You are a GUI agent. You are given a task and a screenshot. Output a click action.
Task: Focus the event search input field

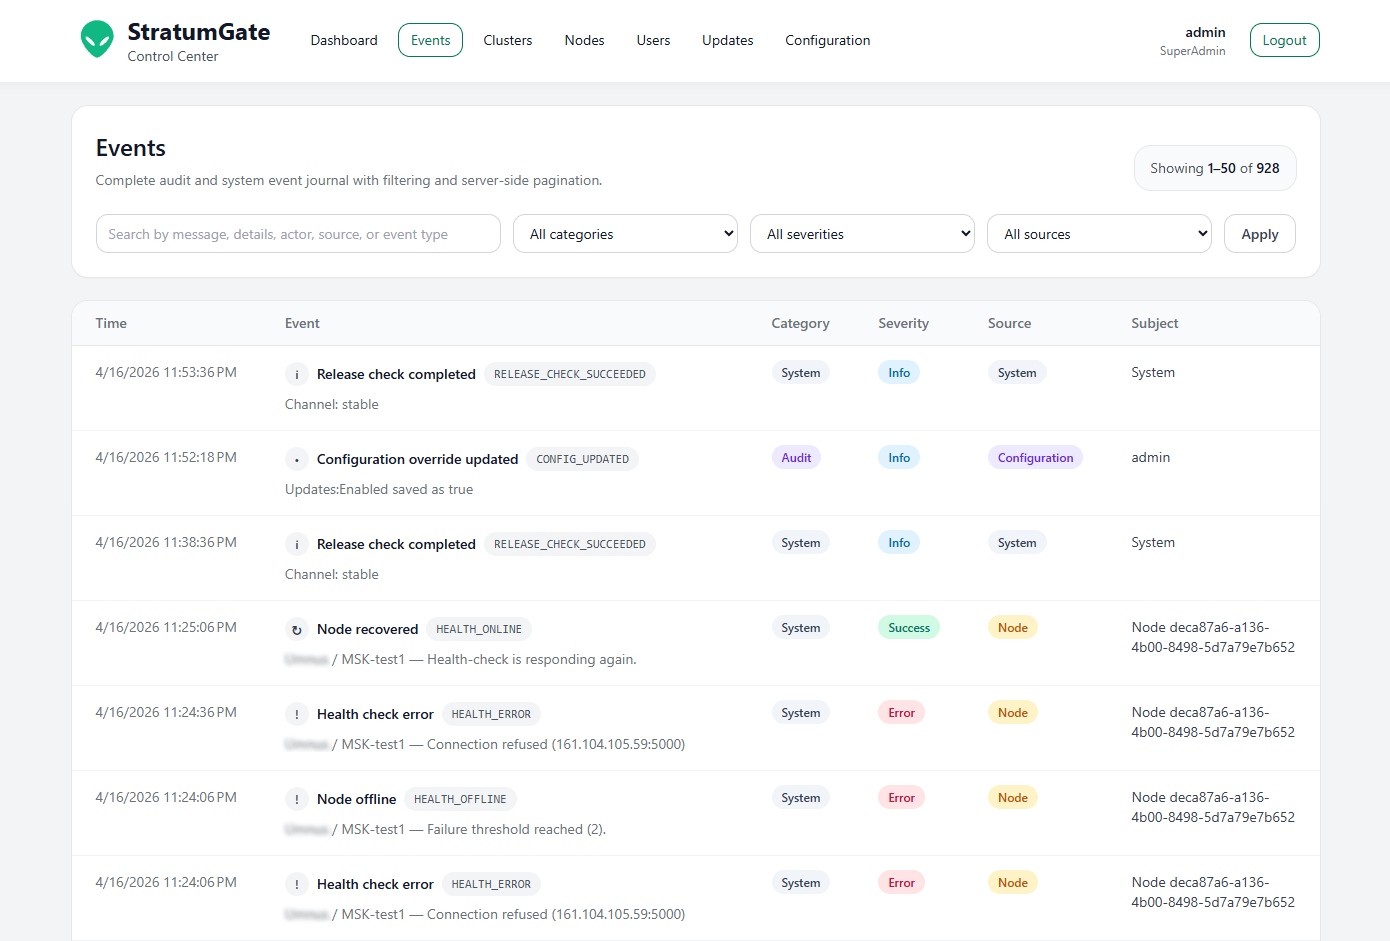(298, 234)
